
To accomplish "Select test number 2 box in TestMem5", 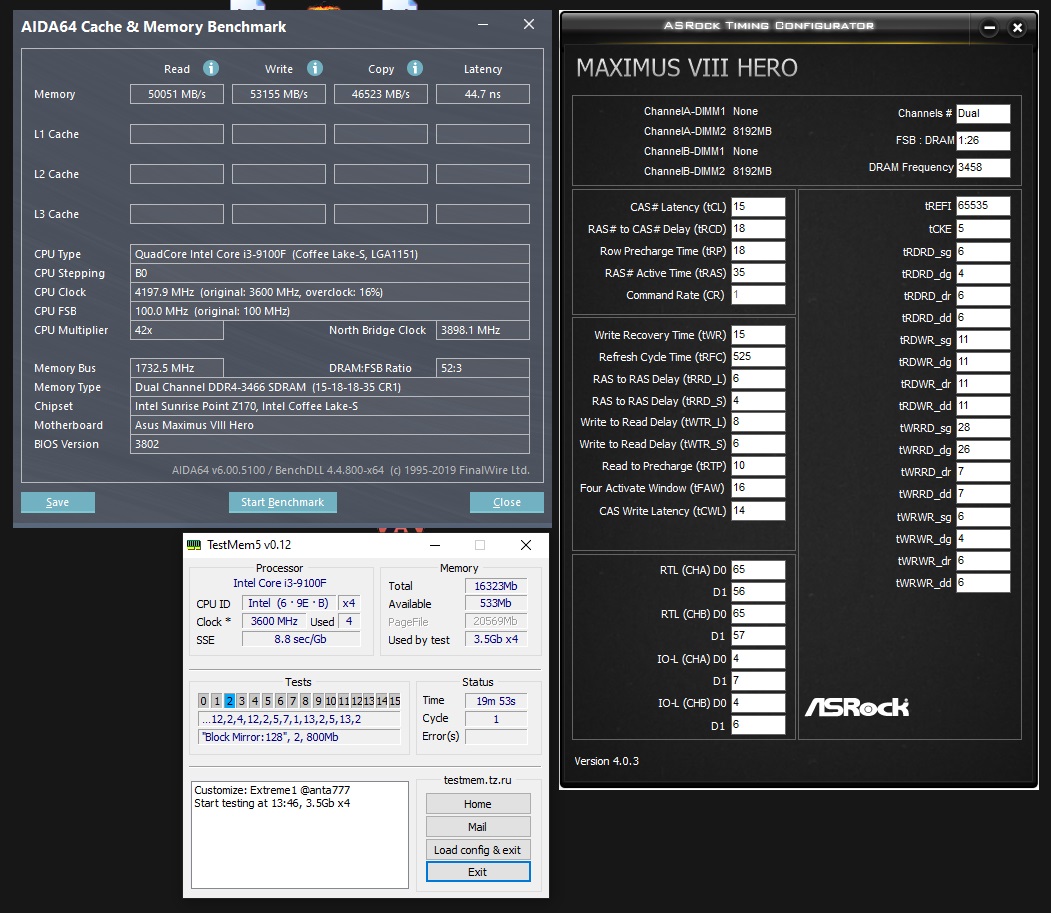I will click(x=229, y=701).
